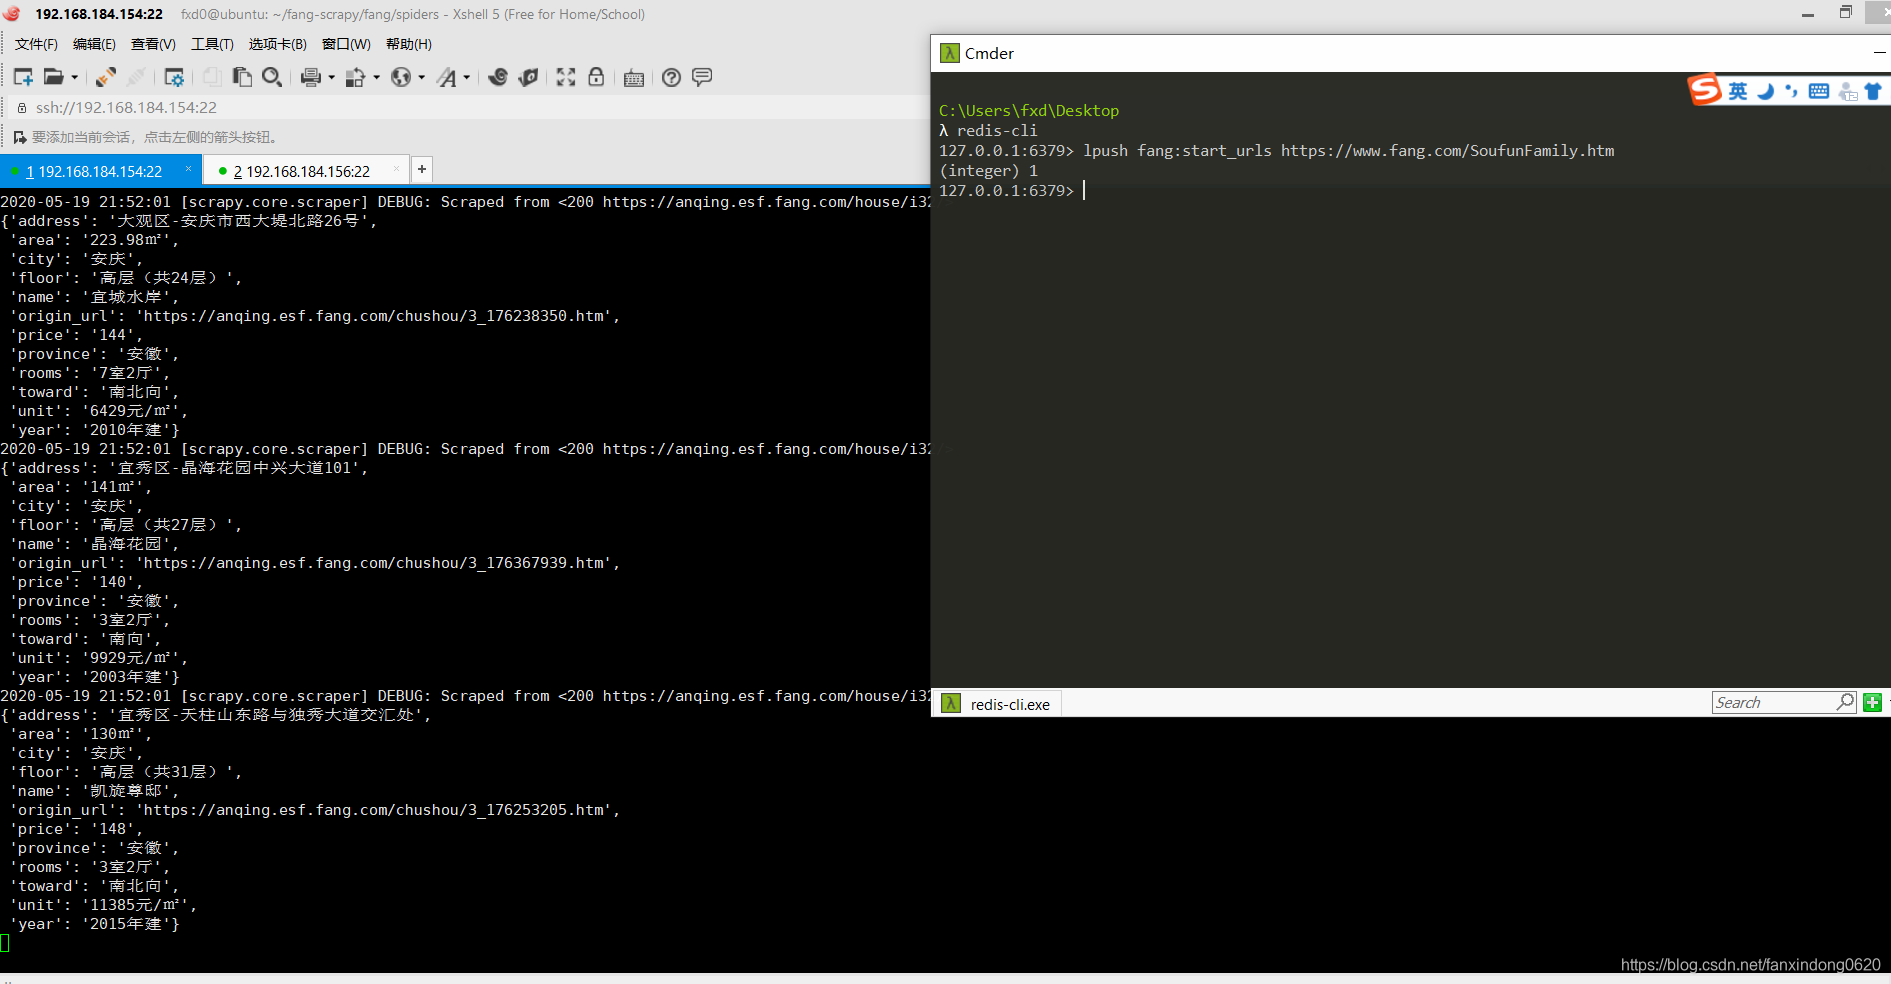Open the 选项卡(B) menu
Viewport: 1891px width, 984px height.
[x=278, y=44]
